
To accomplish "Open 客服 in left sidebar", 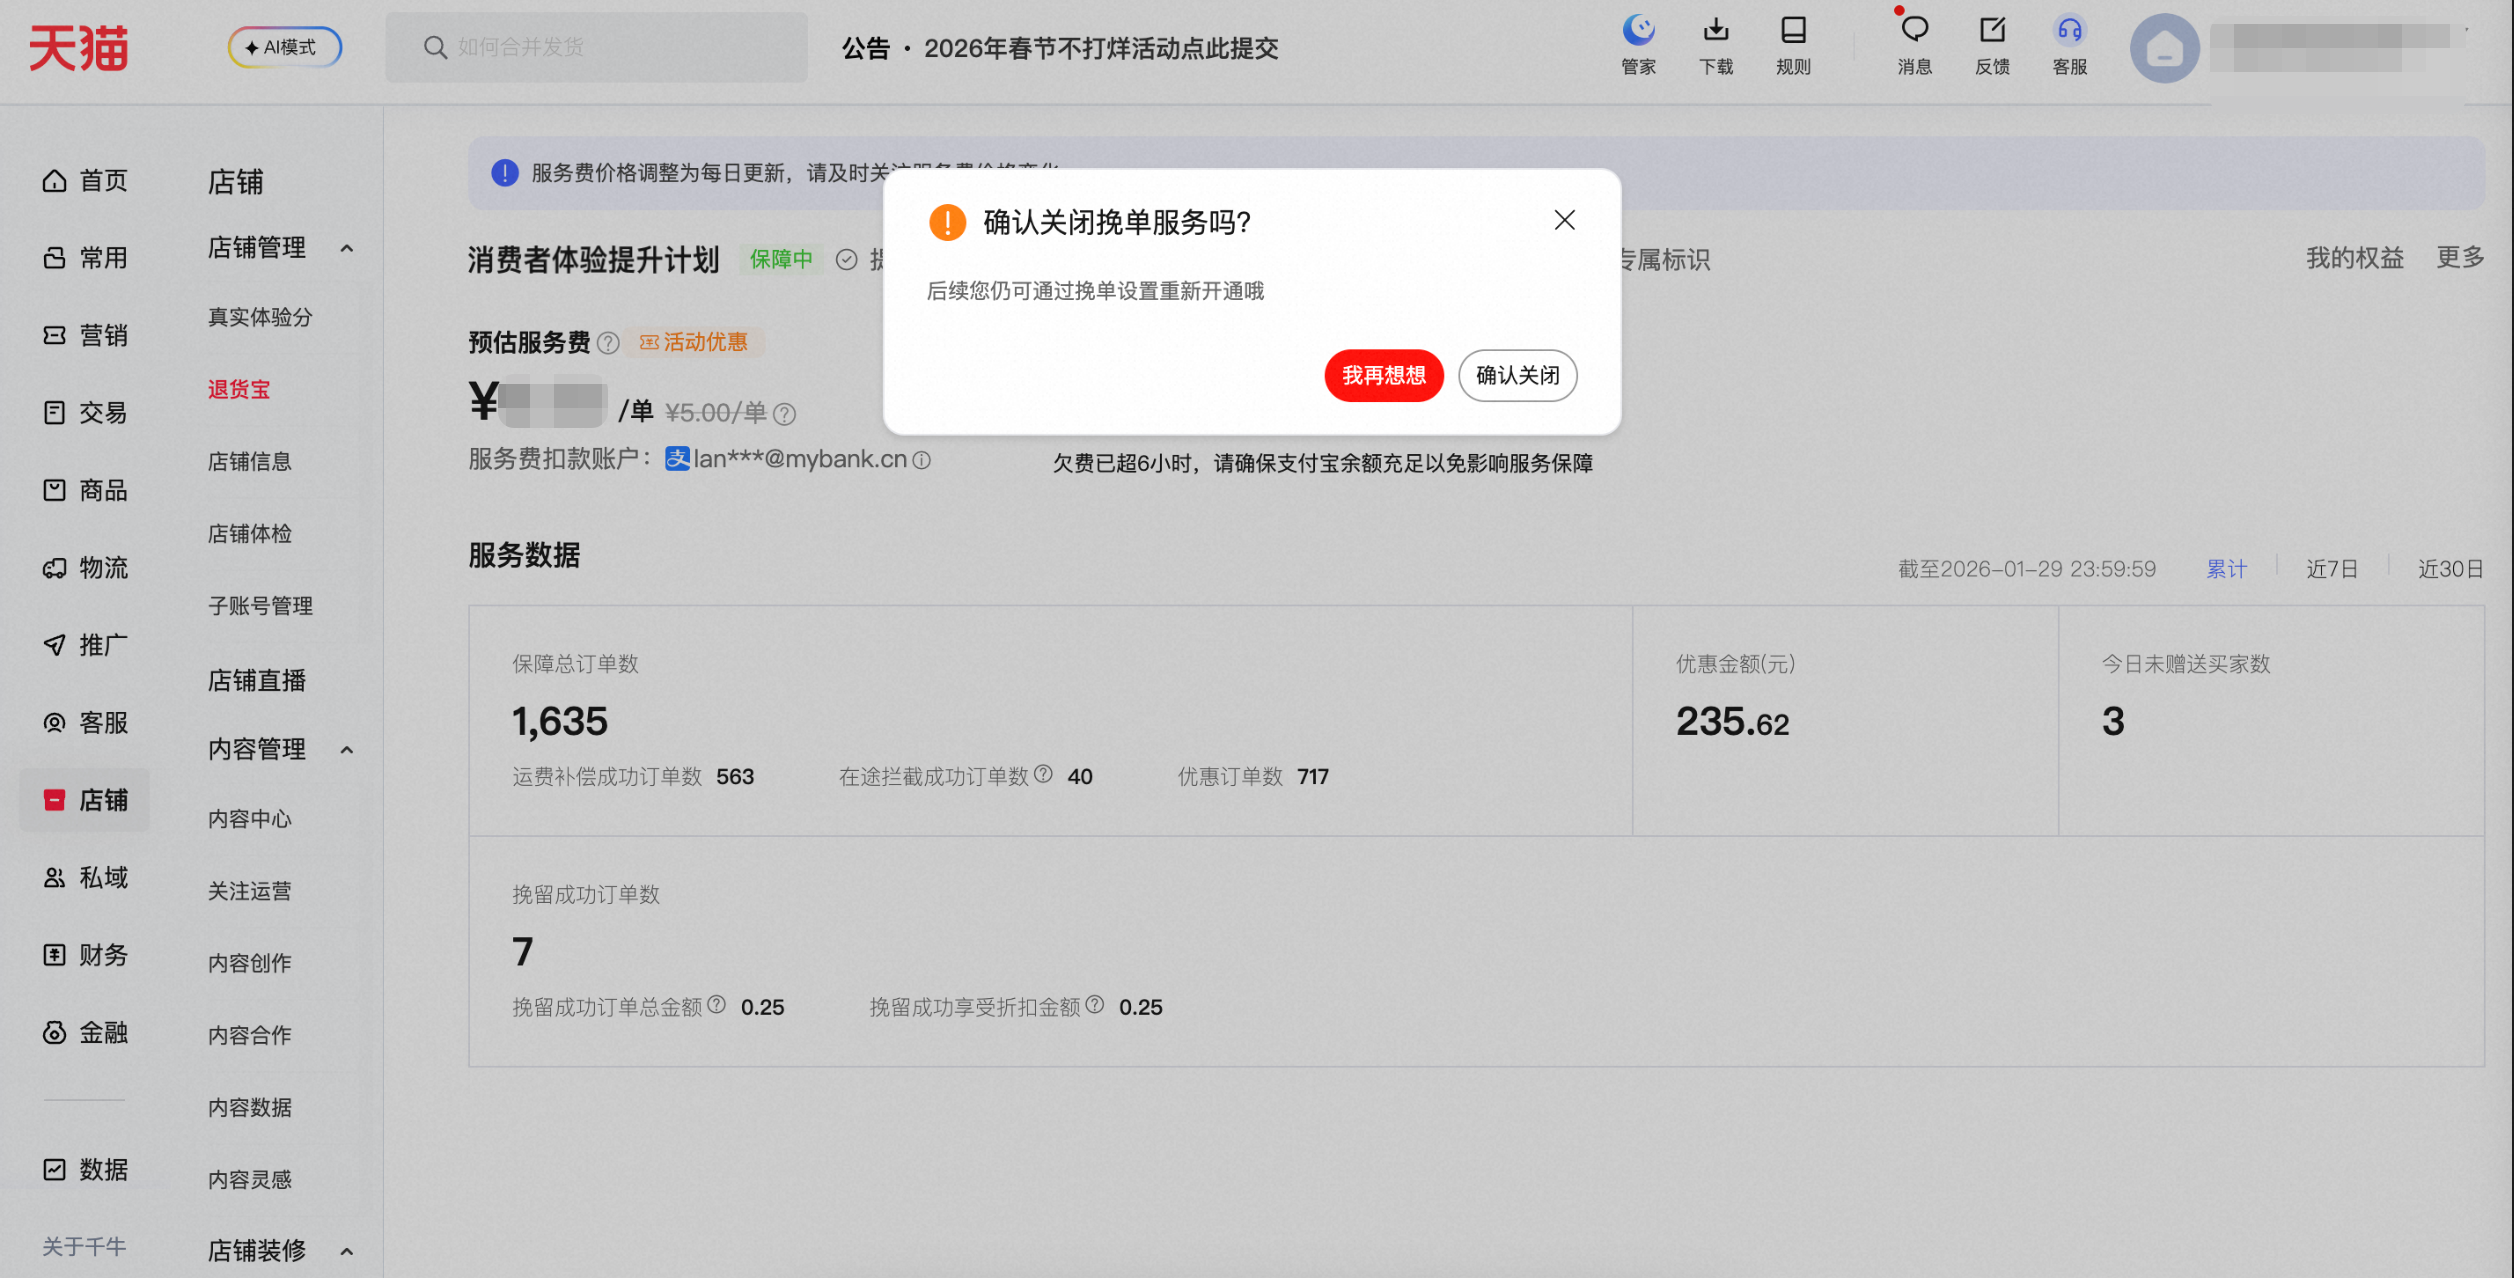I will click(85, 722).
